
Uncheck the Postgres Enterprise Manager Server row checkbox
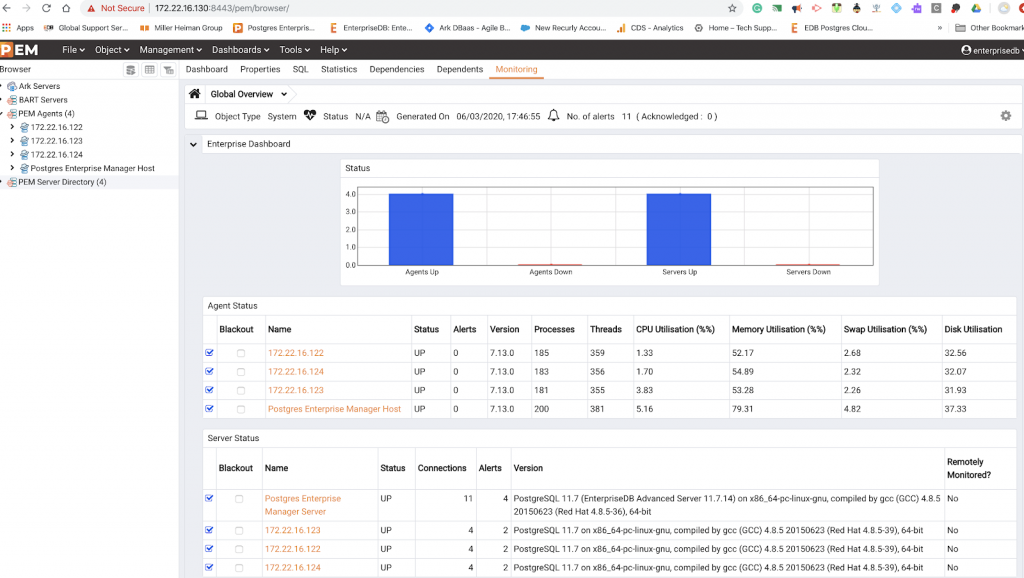(x=209, y=500)
